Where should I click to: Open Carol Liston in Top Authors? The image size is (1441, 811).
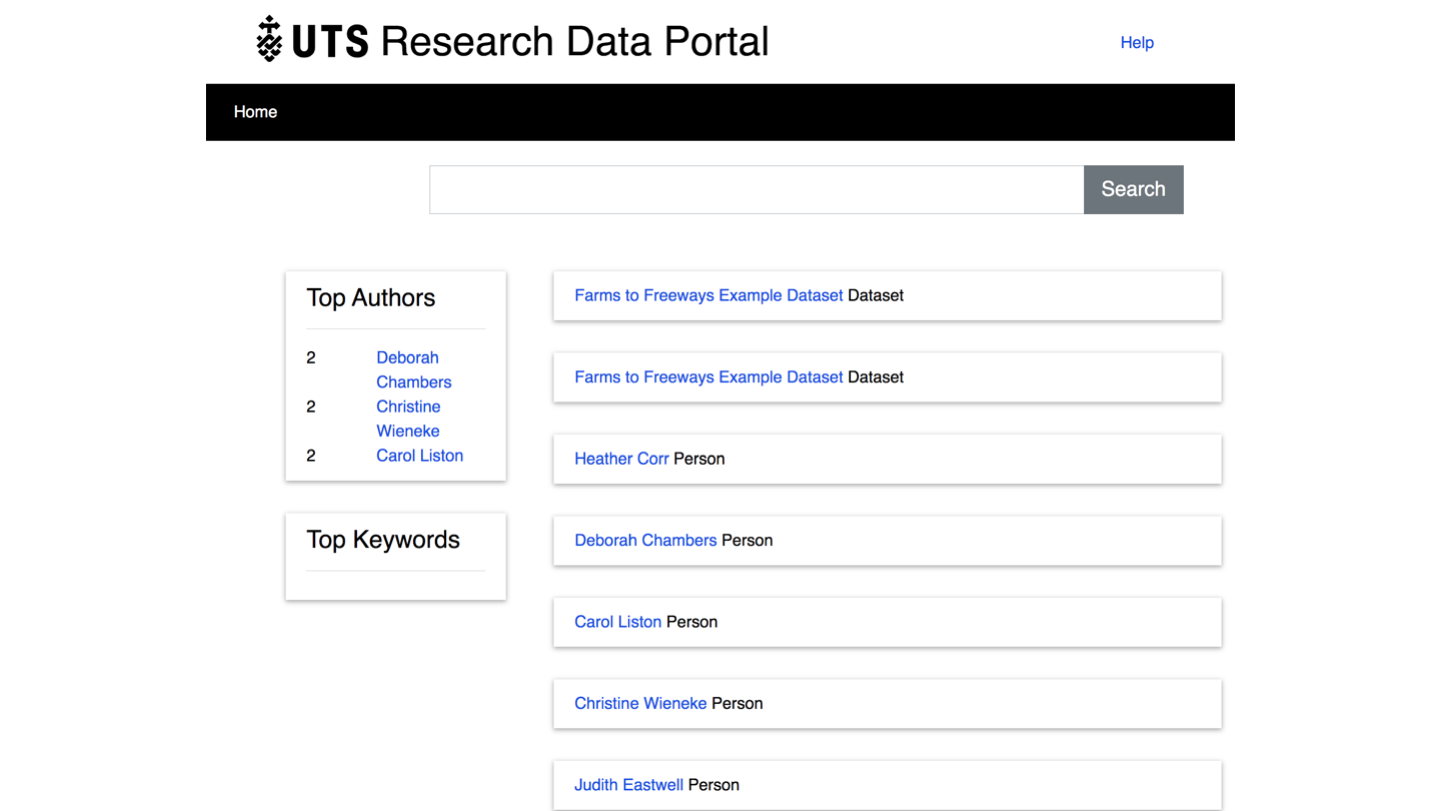click(x=419, y=456)
